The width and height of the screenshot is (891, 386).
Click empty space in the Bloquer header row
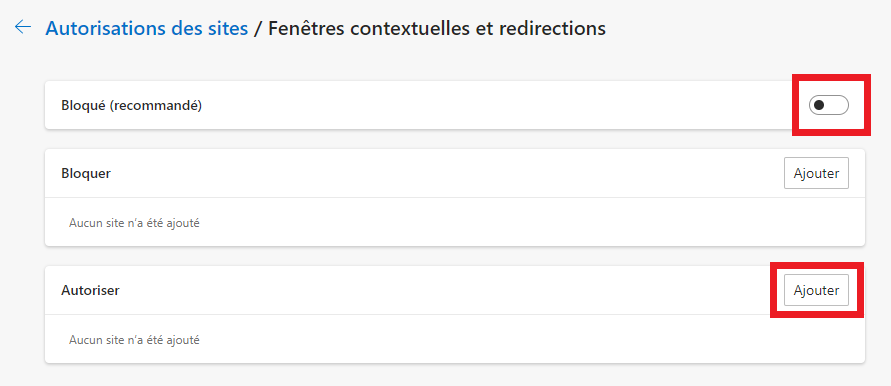[x=443, y=173]
